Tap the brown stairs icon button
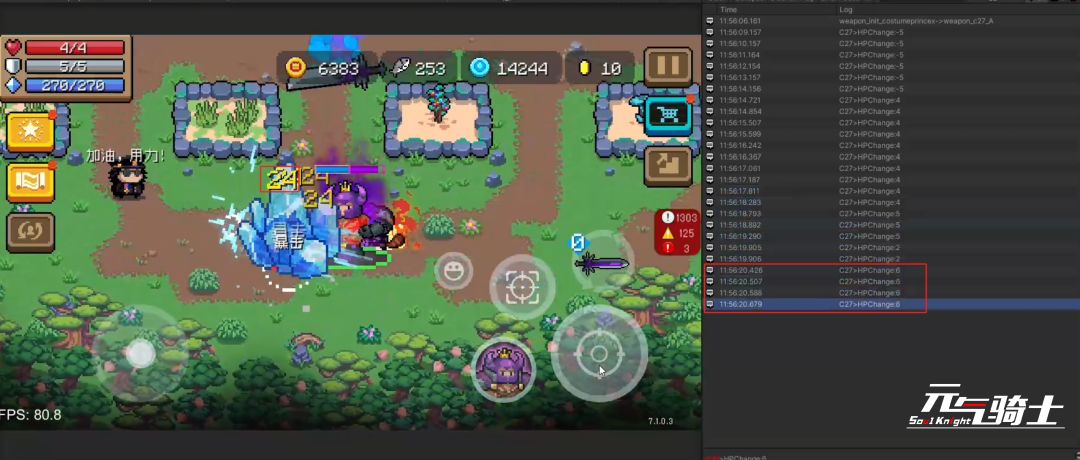 pos(668,166)
